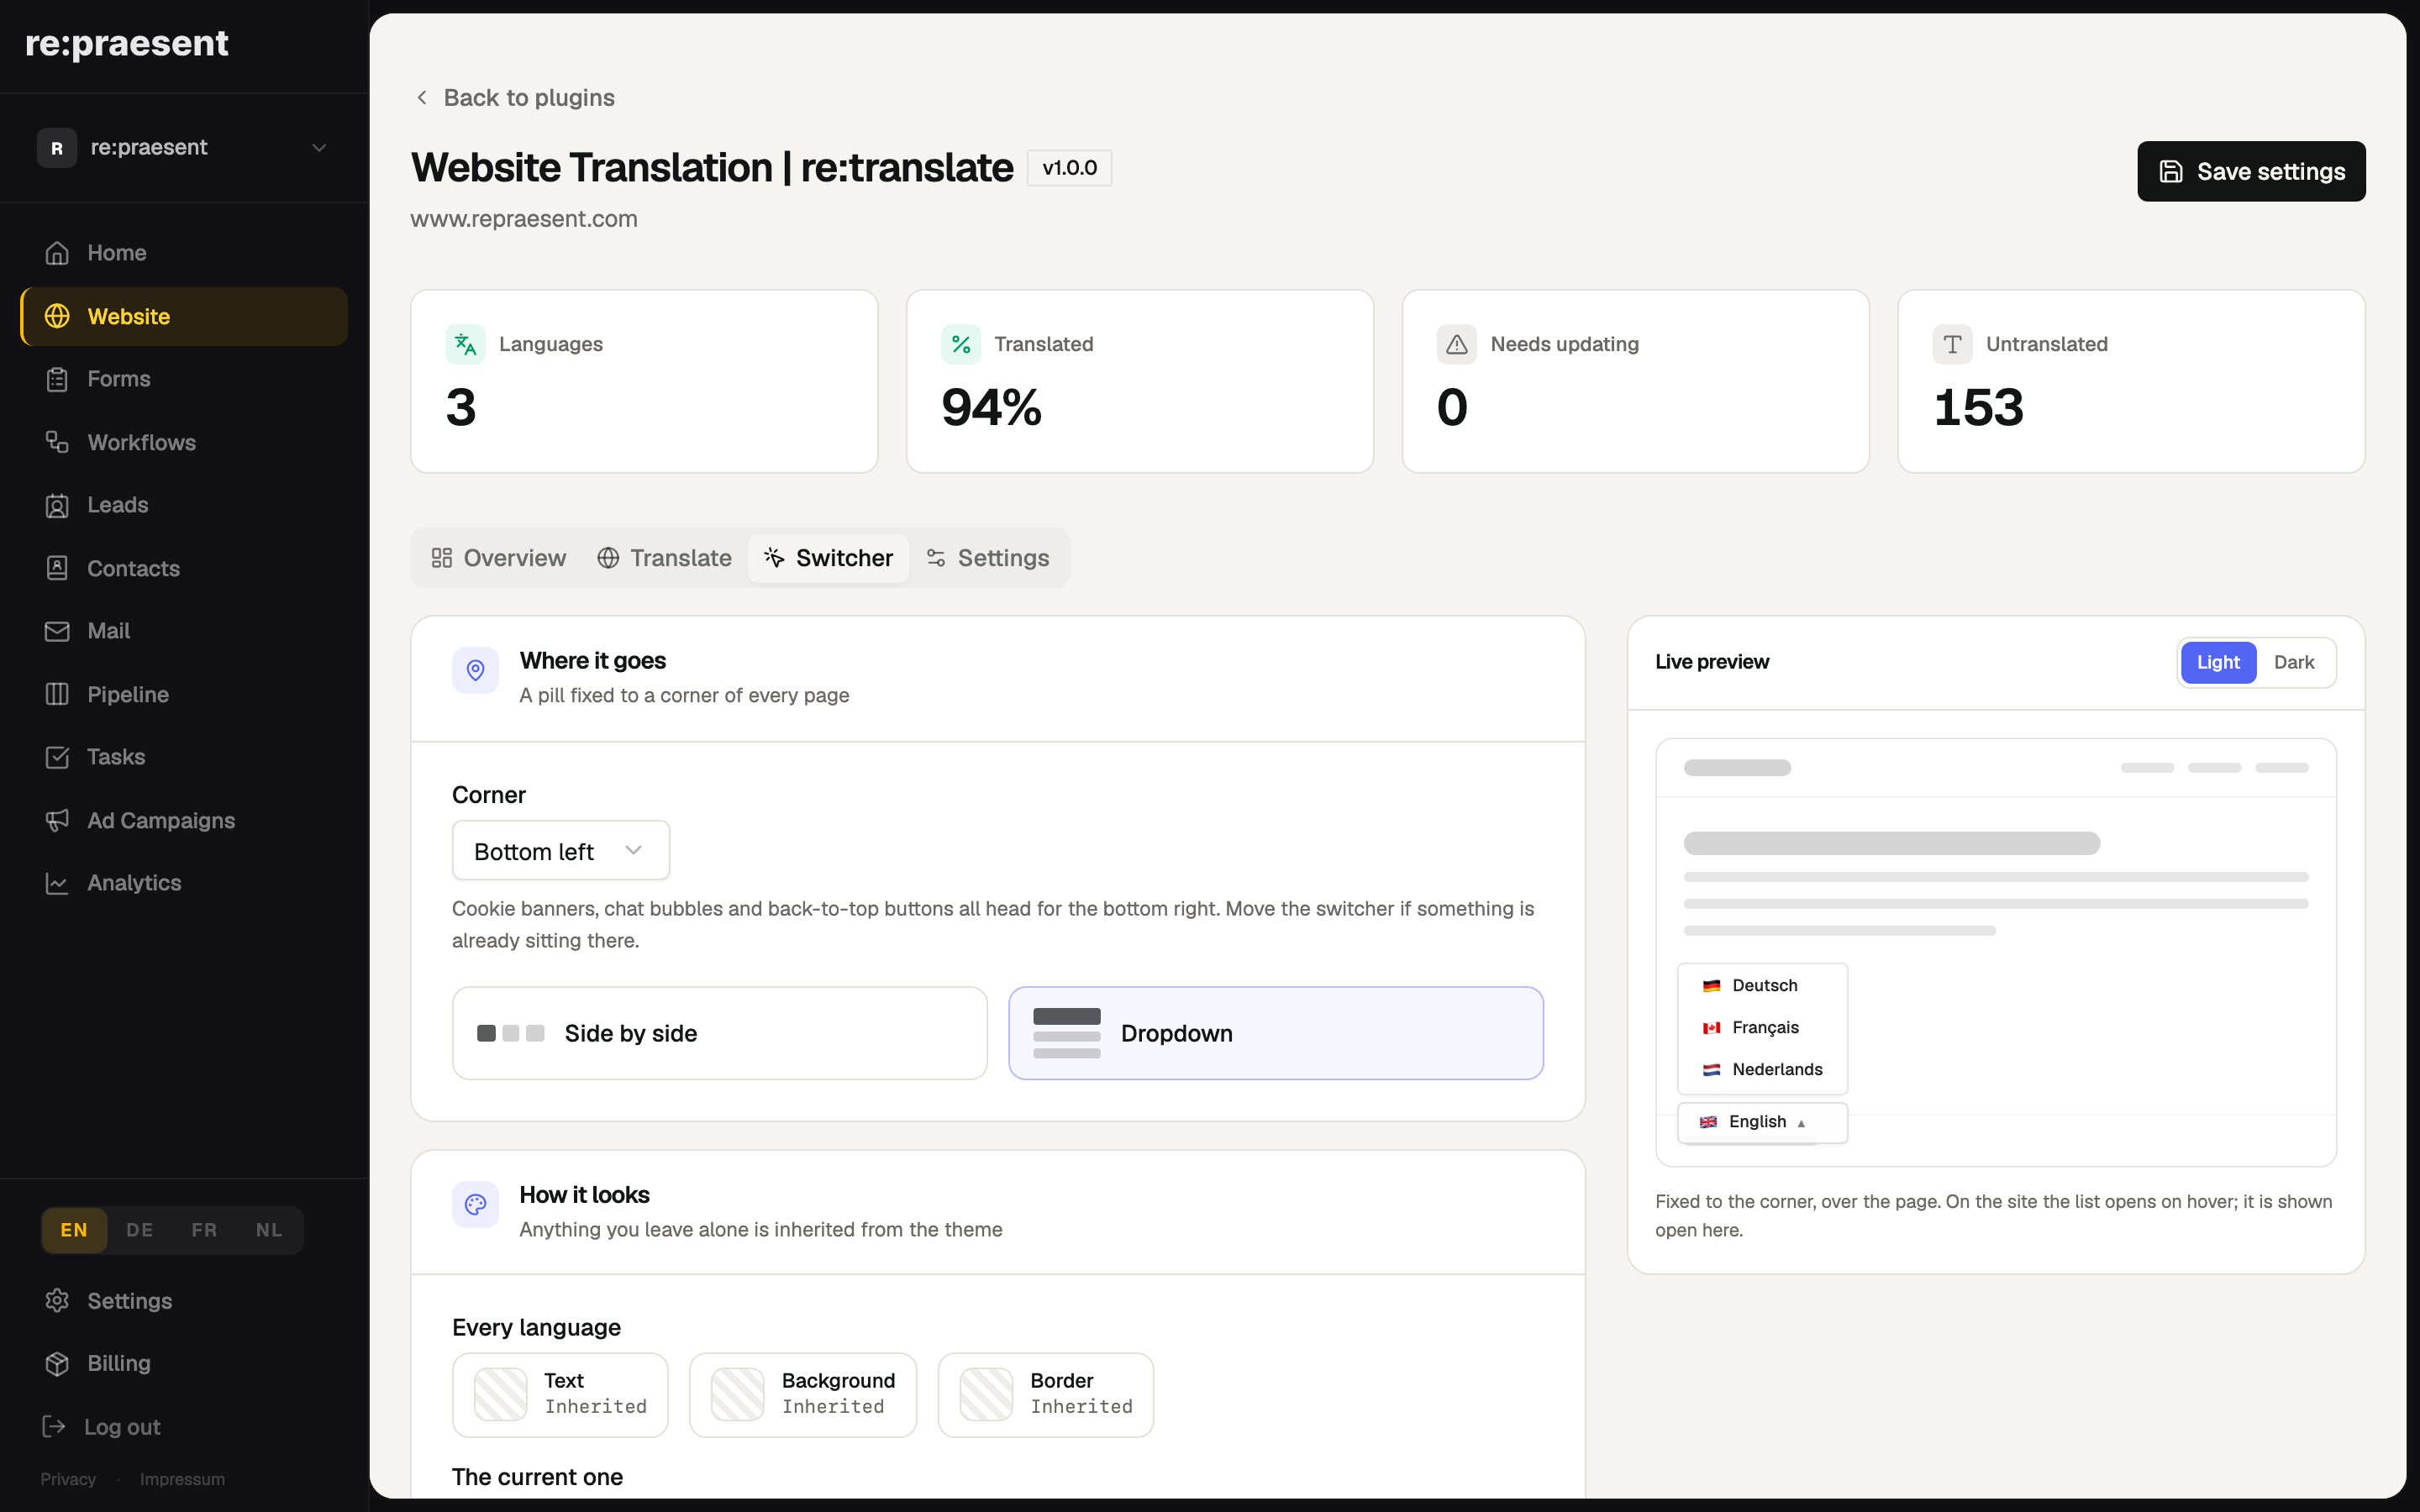Screen dimensions: 2420x1512
Task: Click the Ad Campaigns megaphone icon
Action: pyautogui.click(x=57, y=820)
